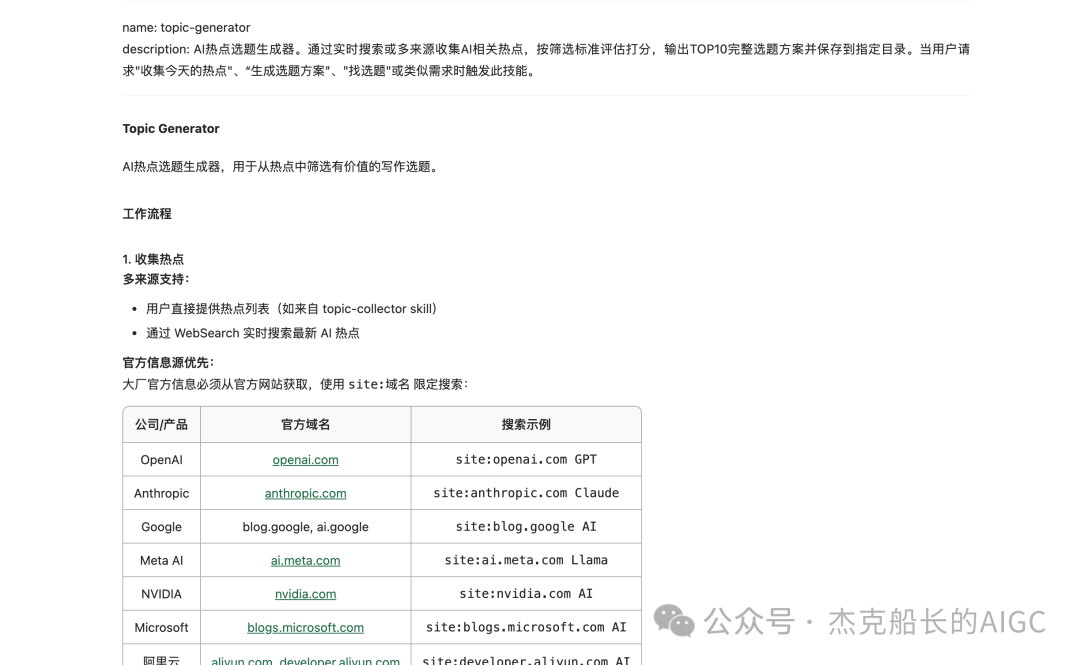Image resolution: width=1080 pixels, height=665 pixels.
Task: Click the 'site:ai.meta.com Llama' example cell
Action: coord(526,560)
